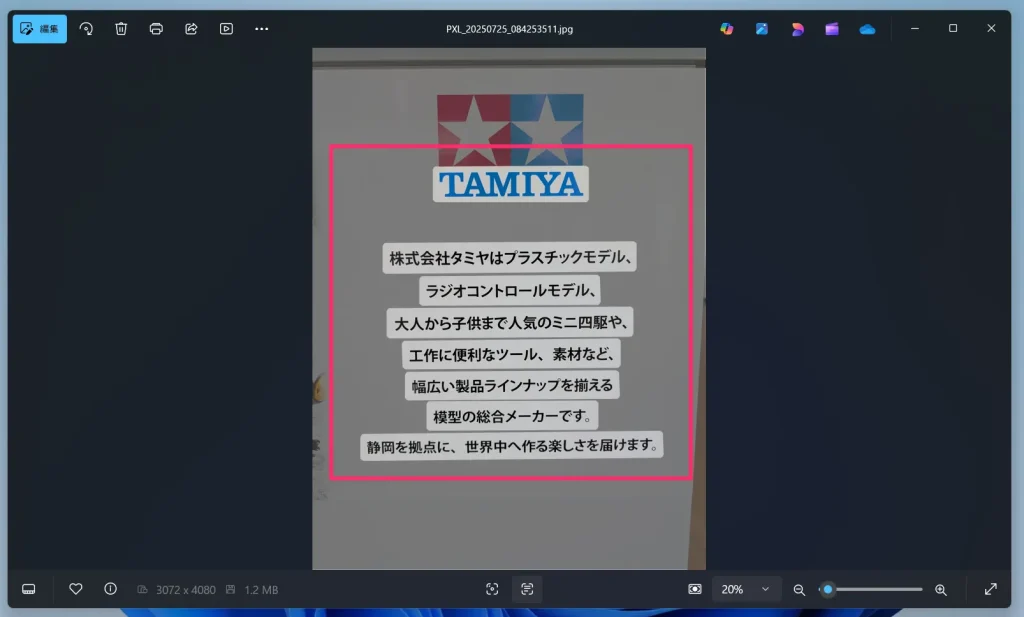Add photo to favorites with heart
Viewport: 1024px width, 617px height.
point(76,589)
